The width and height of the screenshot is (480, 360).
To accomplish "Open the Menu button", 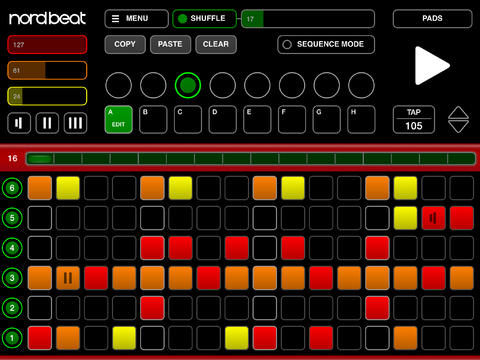I will [x=136, y=19].
